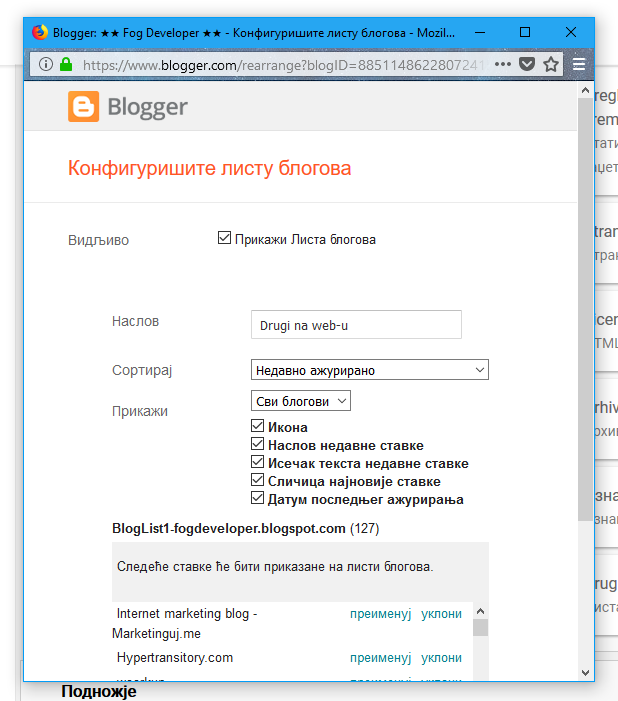The image size is (618, 701).
Task: Toggle Сличица најновије ставке checkbox
Action: [258, 480]
